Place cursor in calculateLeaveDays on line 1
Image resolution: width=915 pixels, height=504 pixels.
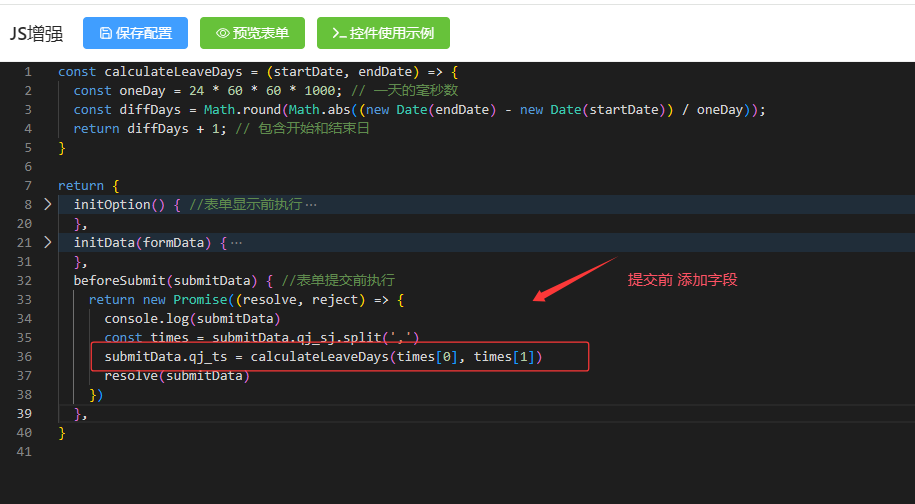[x=173, y=72]
